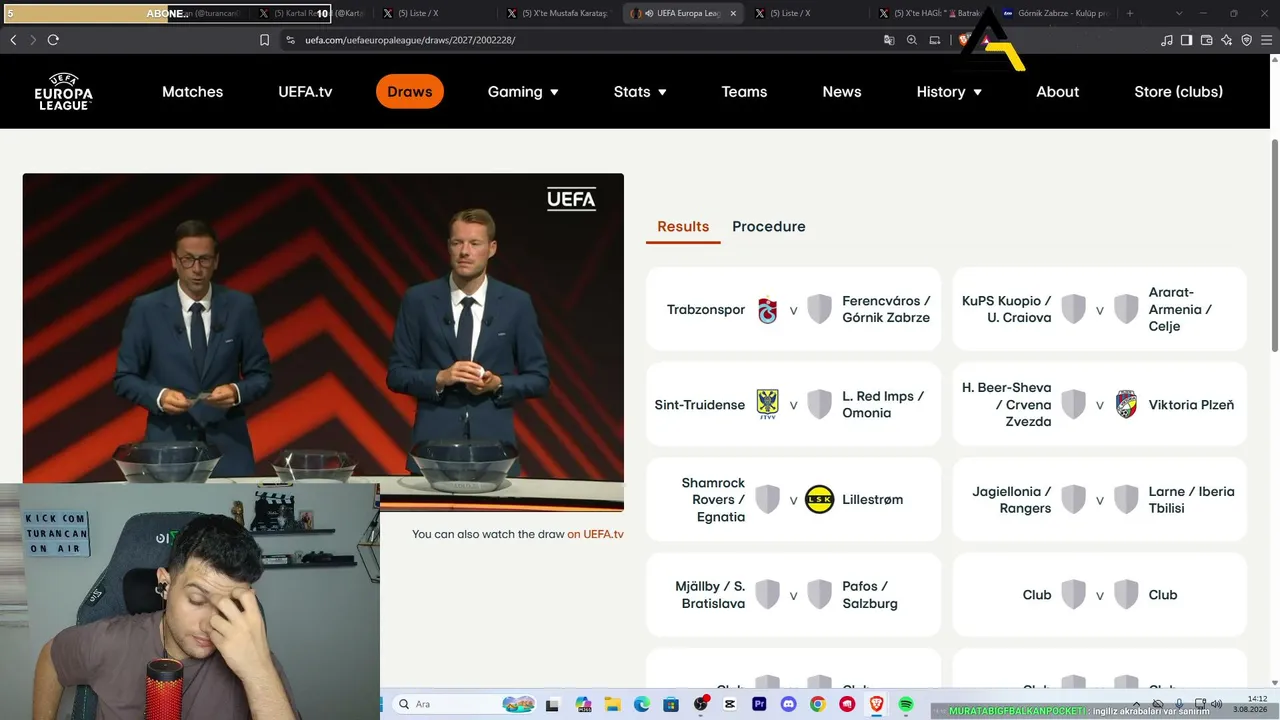Open the tab search dropdown arrow
This screenshot has width=1280, height=720.
tap(1179, 14)
